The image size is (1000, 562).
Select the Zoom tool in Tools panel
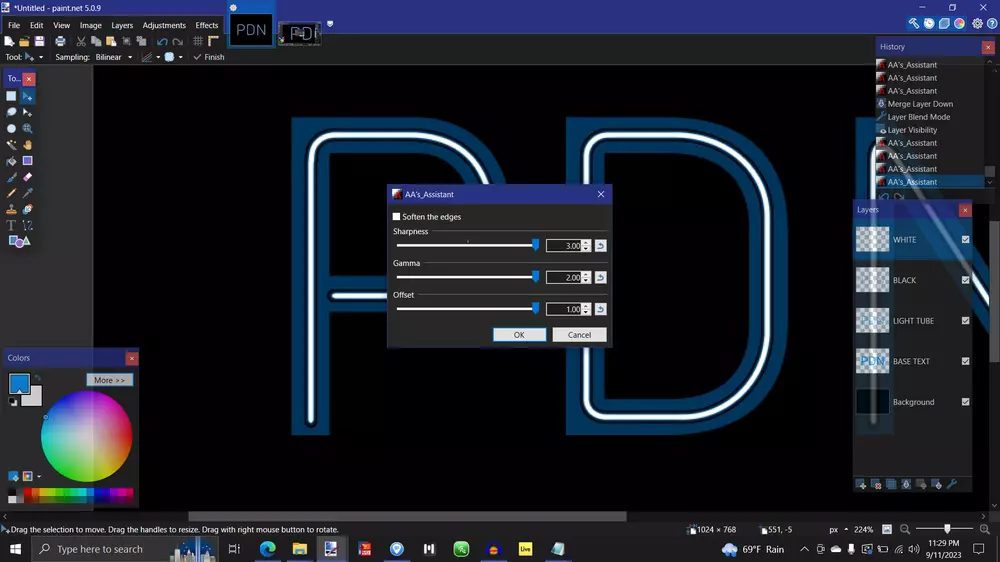tap(27, 128)
